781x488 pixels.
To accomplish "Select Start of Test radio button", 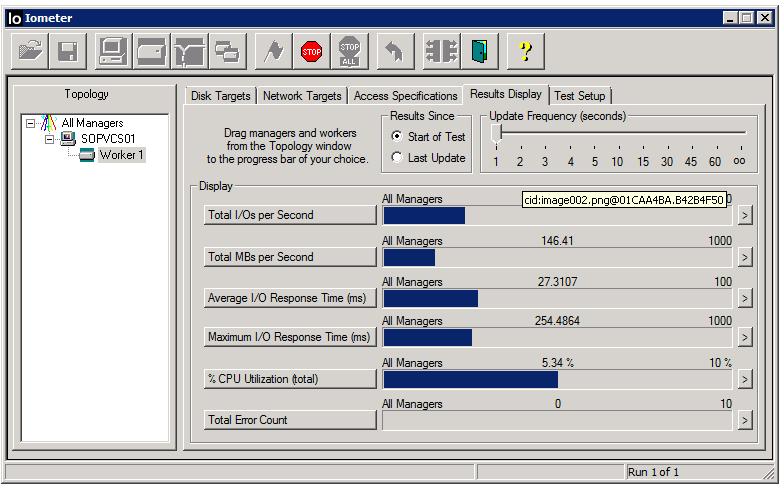I will click(397, 136).
